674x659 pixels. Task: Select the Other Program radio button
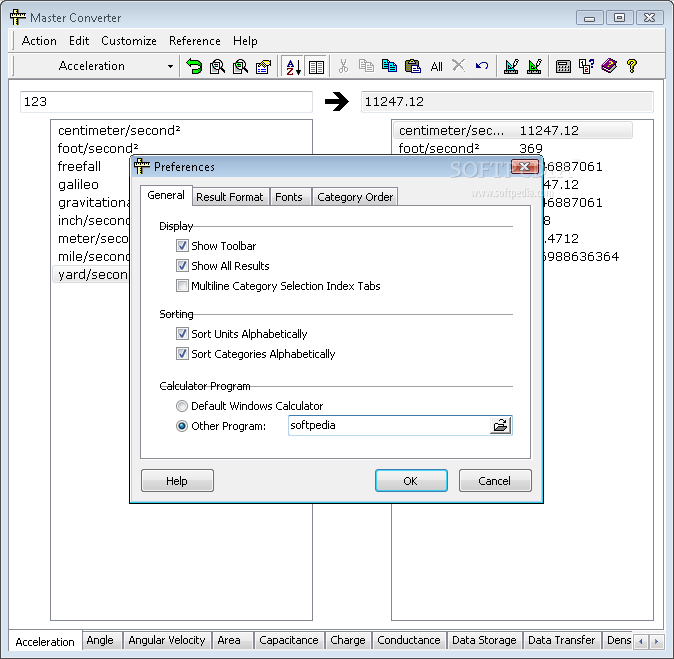tap(182, 426)
